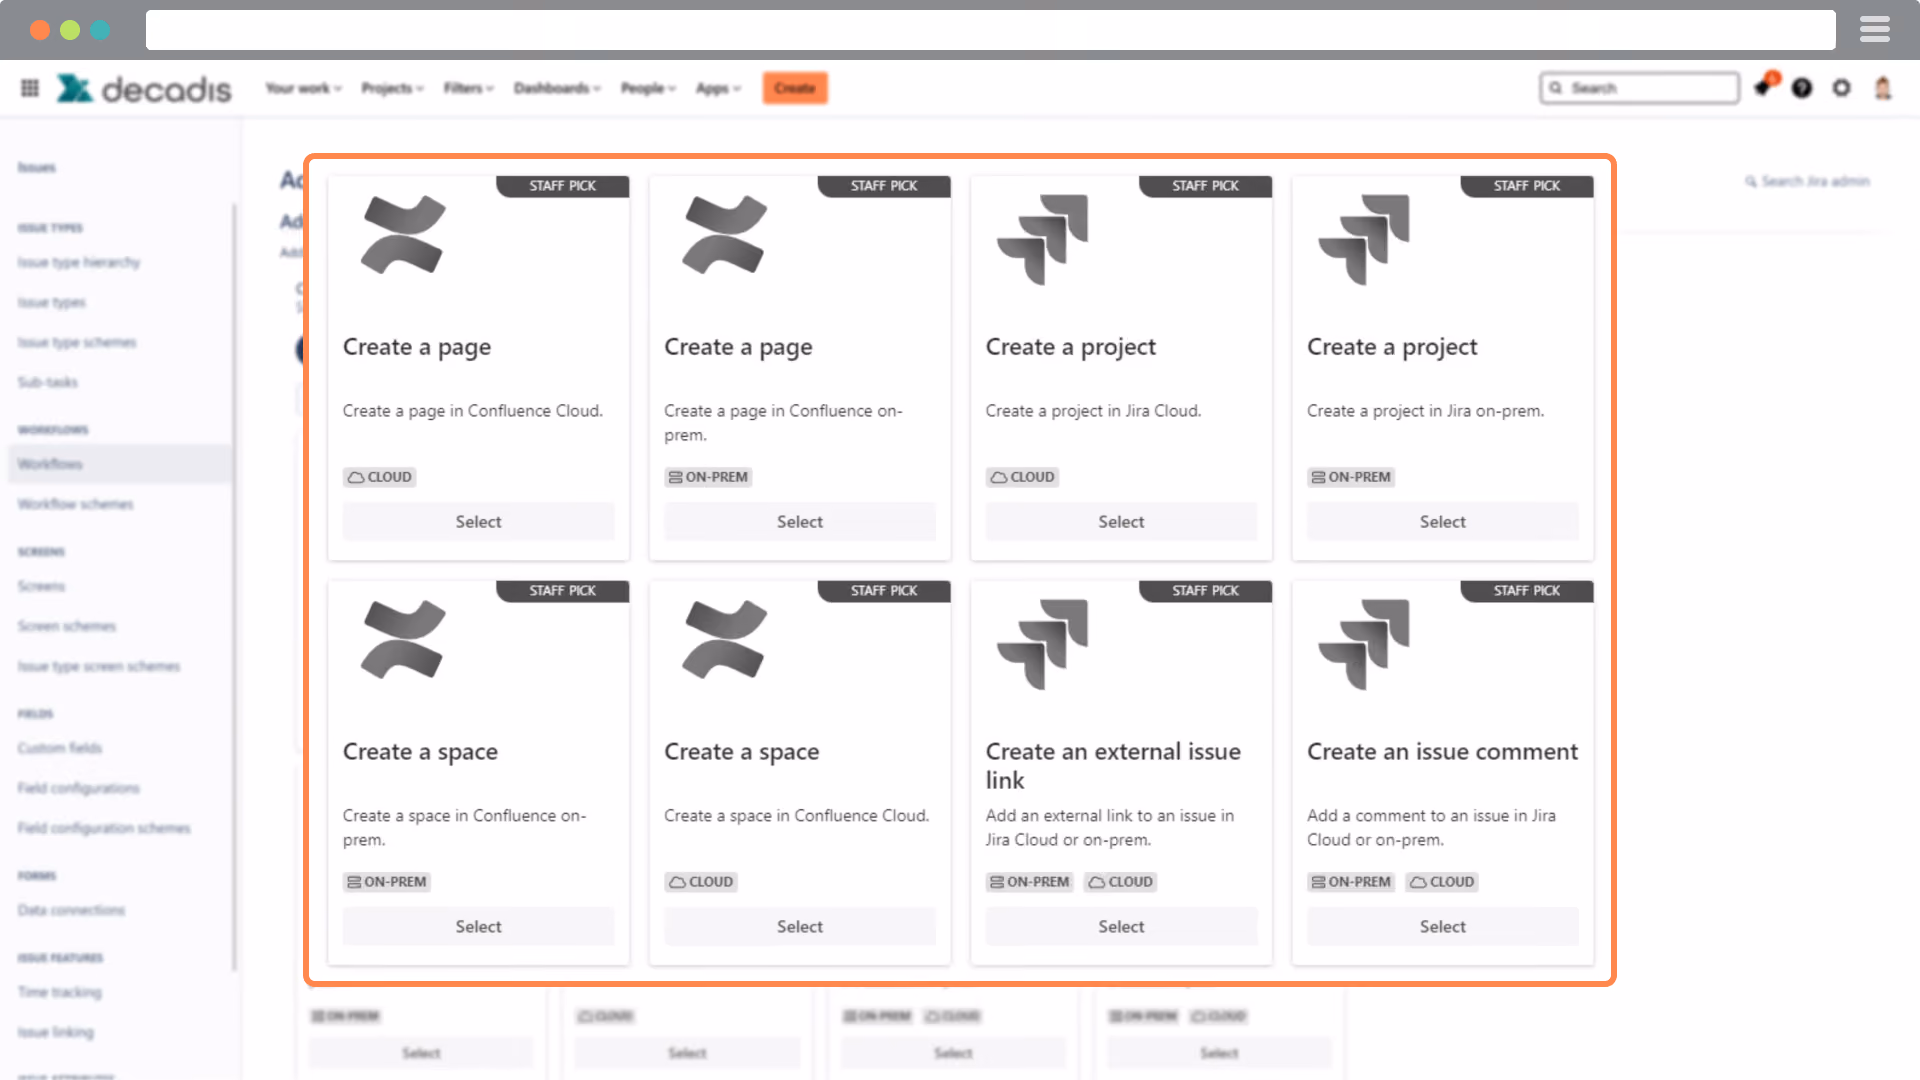The image size is (1920, 1080).
Task: Click ON-PREM tag on Create a space card
Action: pyautogui.click(x=387, y=882)
